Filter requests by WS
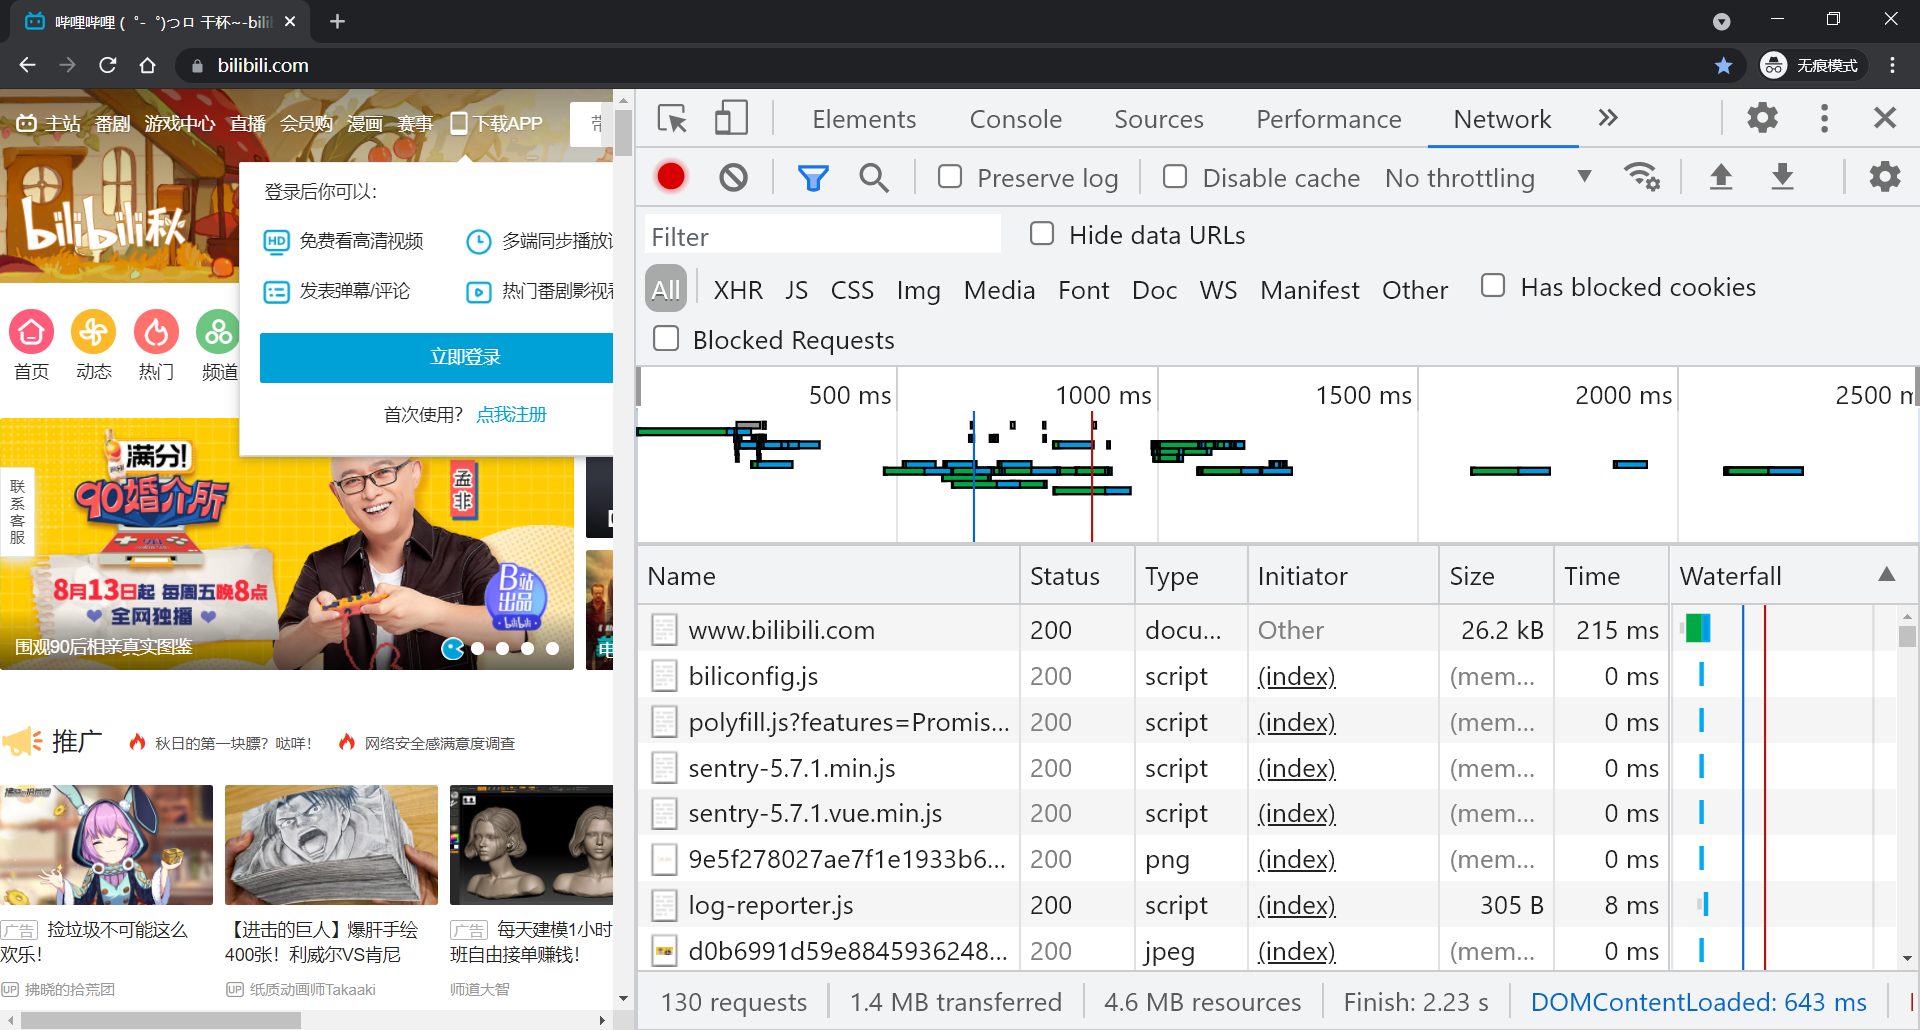 pos(1218,290)
